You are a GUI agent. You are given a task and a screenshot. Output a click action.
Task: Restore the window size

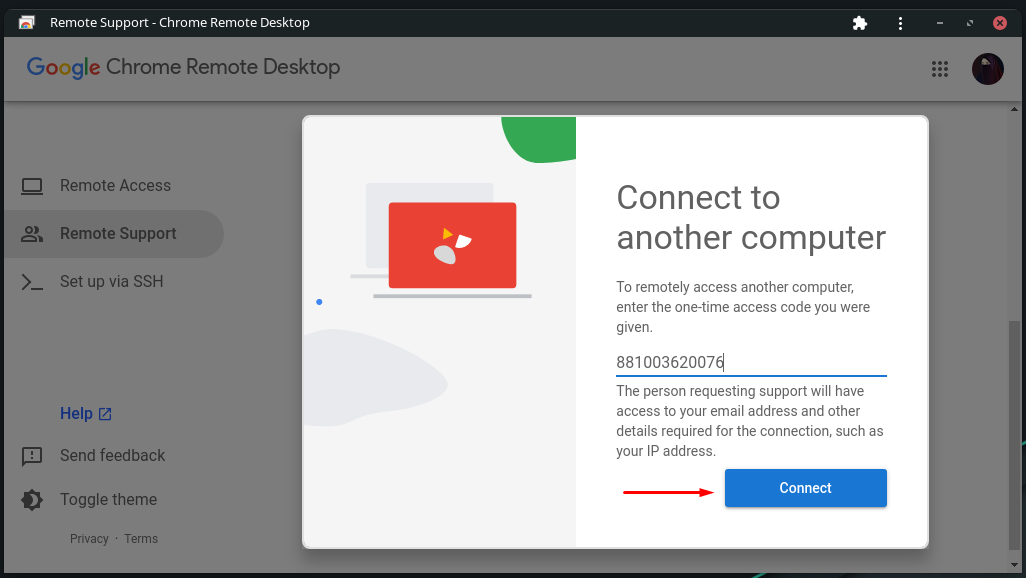[970, 24]
